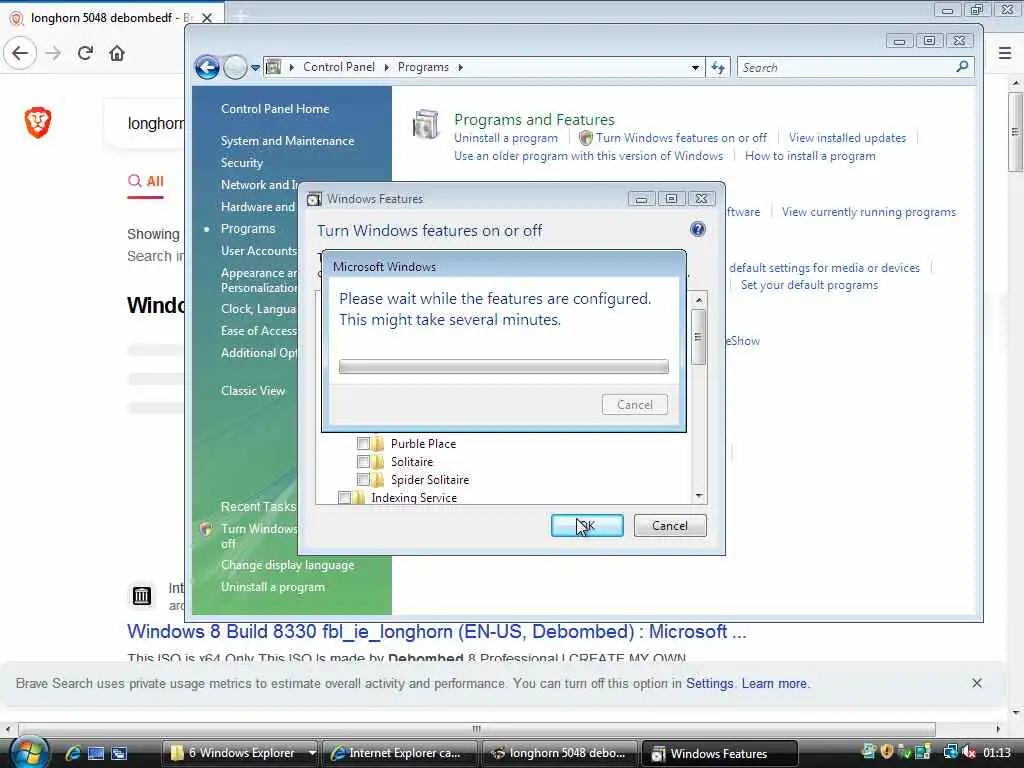Image resolution: width=1024 pixels, height=768 pixels.
Task: Click Switch between windows quick launch icon
Action: tap(120, 753)
